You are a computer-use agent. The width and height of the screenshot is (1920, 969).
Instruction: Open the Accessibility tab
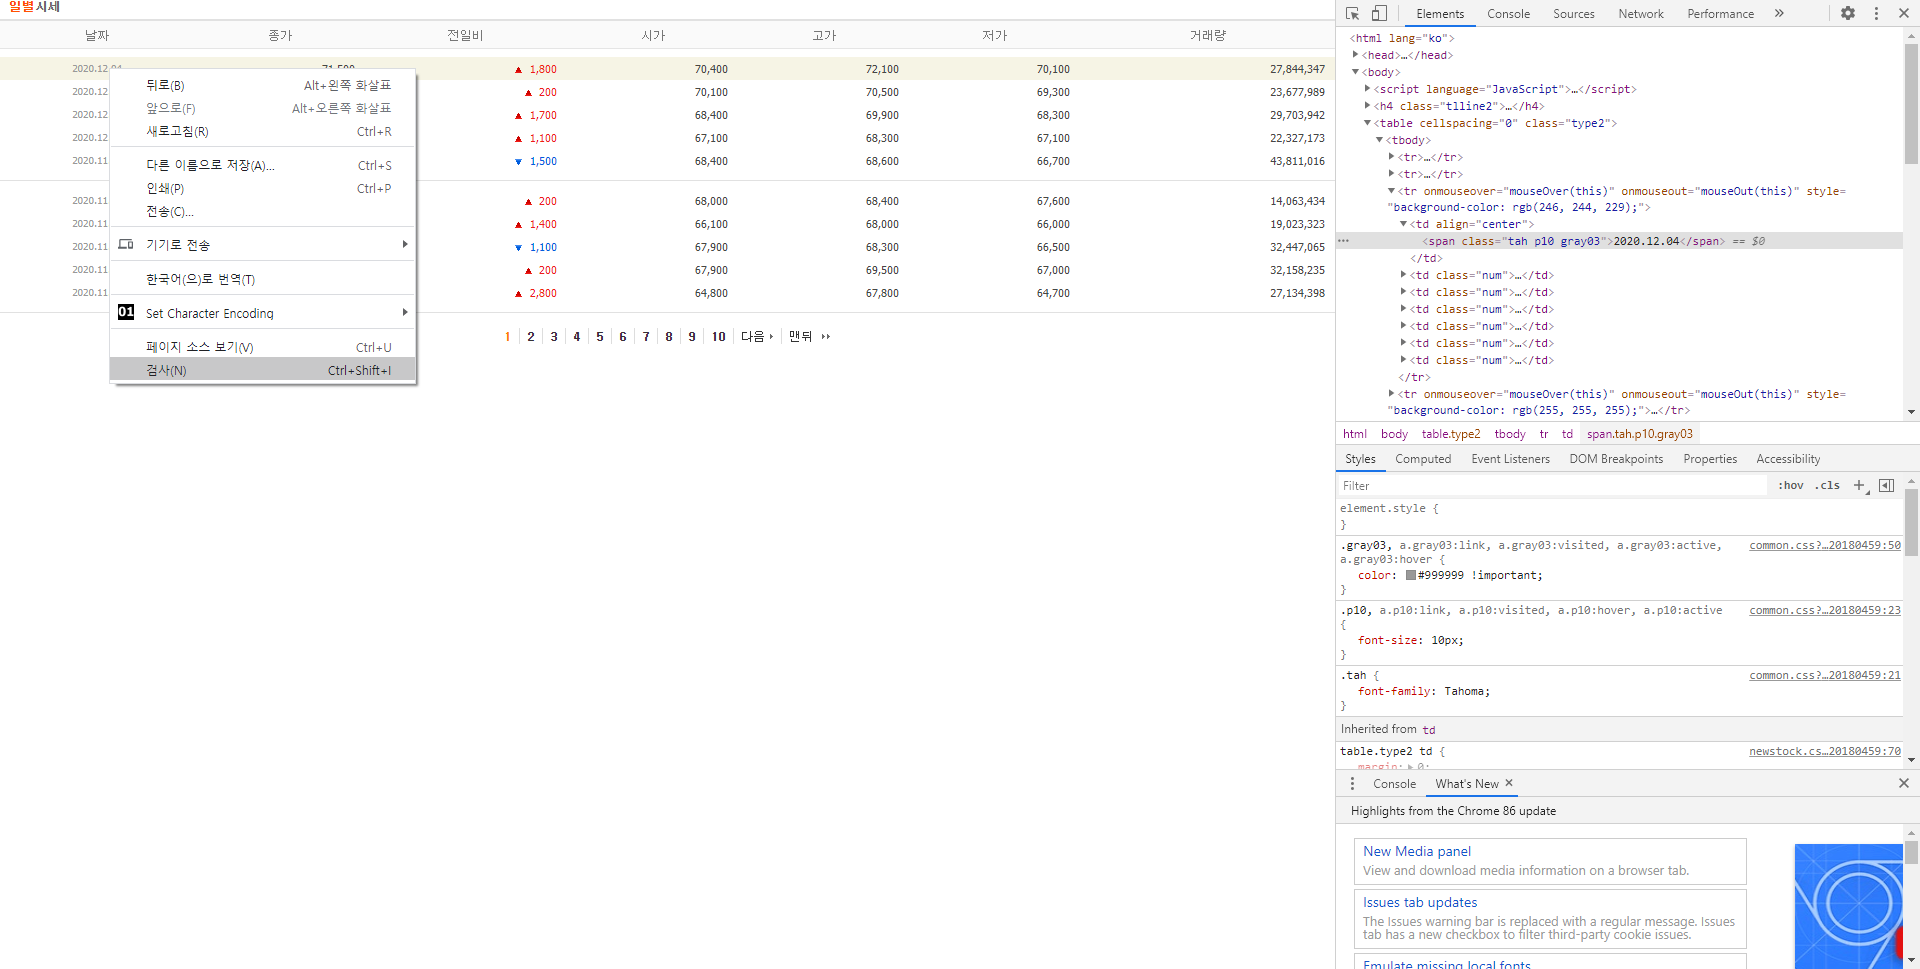click(x=1788, y=459)
